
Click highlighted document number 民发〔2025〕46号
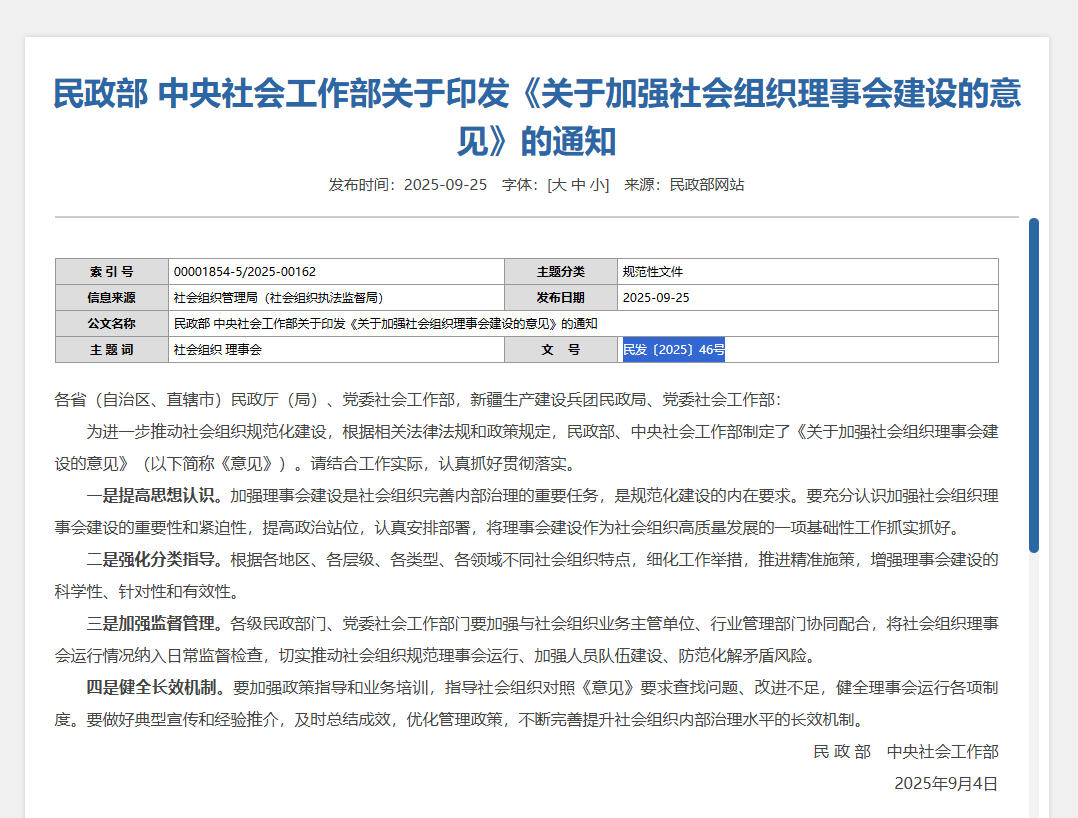click(674, 350)
